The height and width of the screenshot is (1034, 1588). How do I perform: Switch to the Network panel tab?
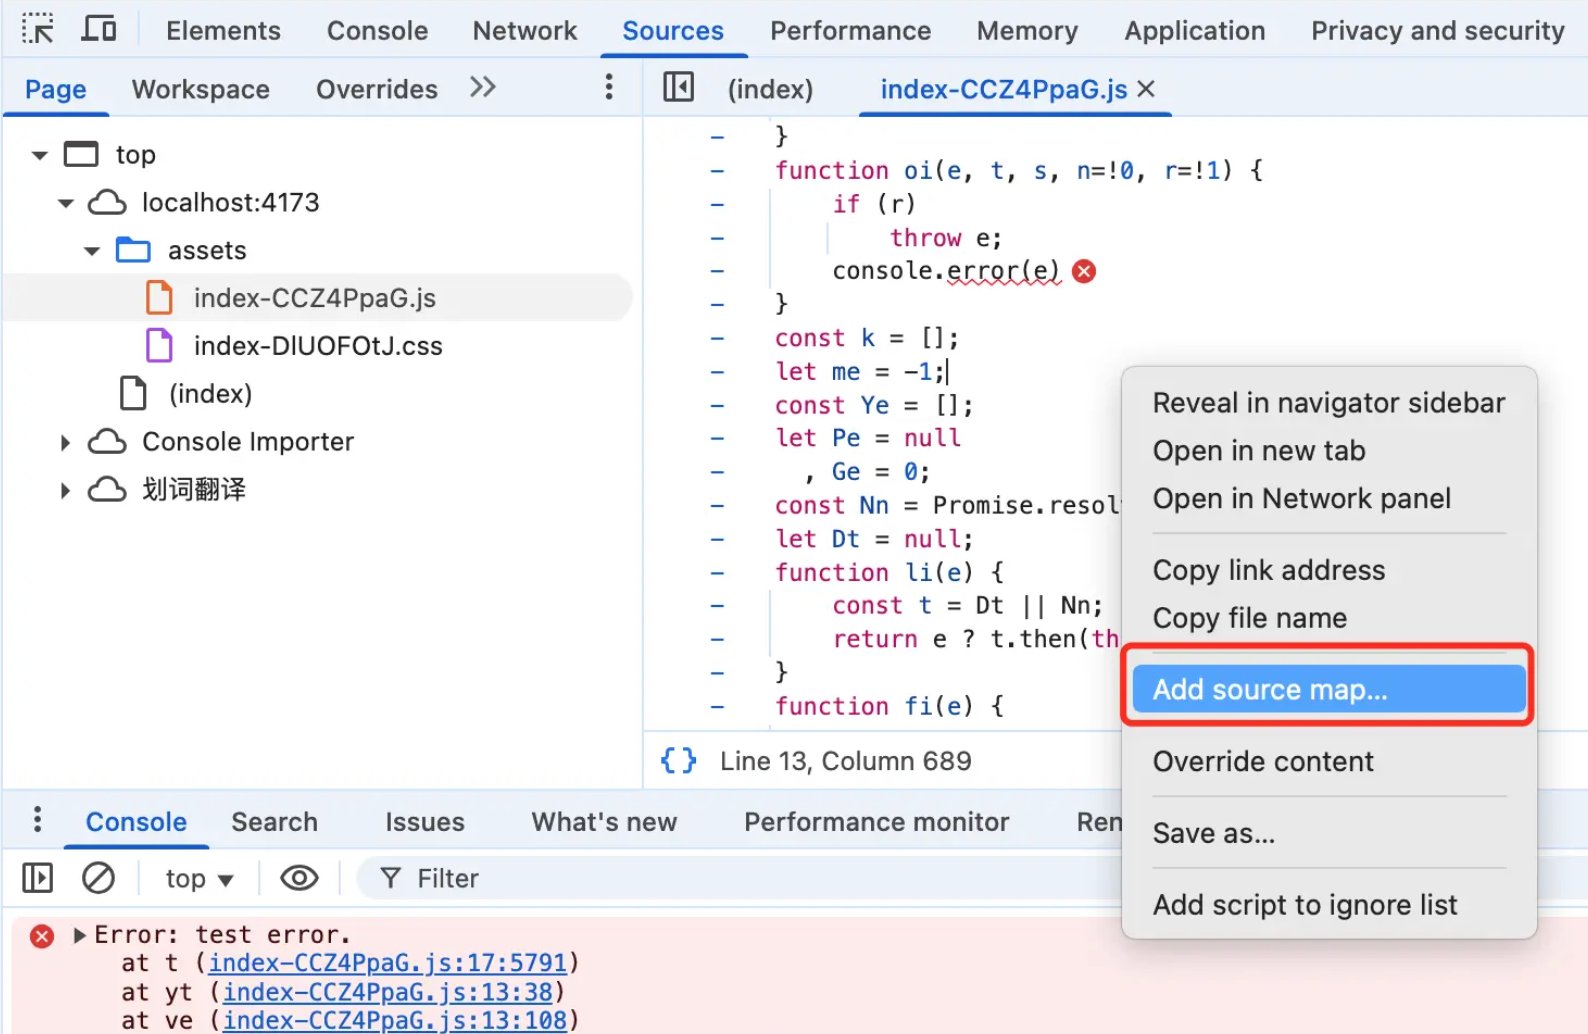tap(525, 31)
